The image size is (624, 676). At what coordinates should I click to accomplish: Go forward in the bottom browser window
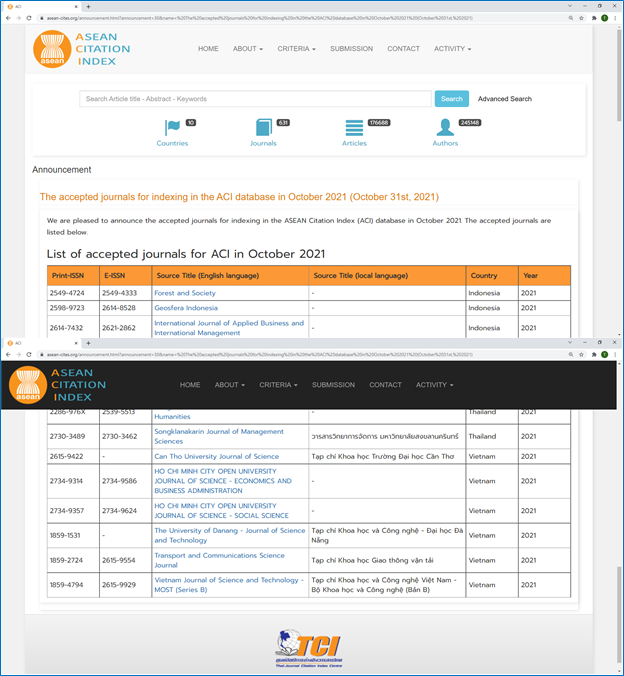click(x=18, y=354)
